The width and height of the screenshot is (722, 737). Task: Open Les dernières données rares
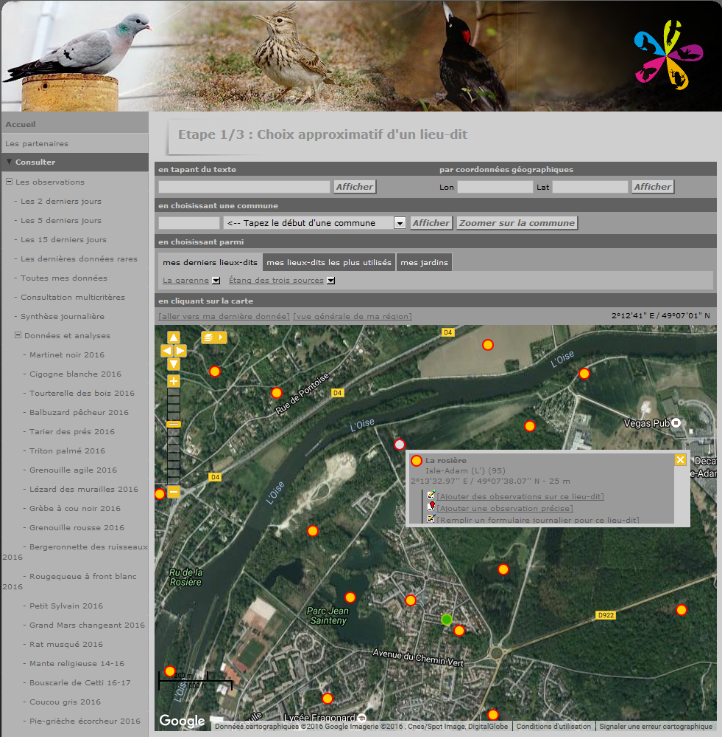[79, 259]
